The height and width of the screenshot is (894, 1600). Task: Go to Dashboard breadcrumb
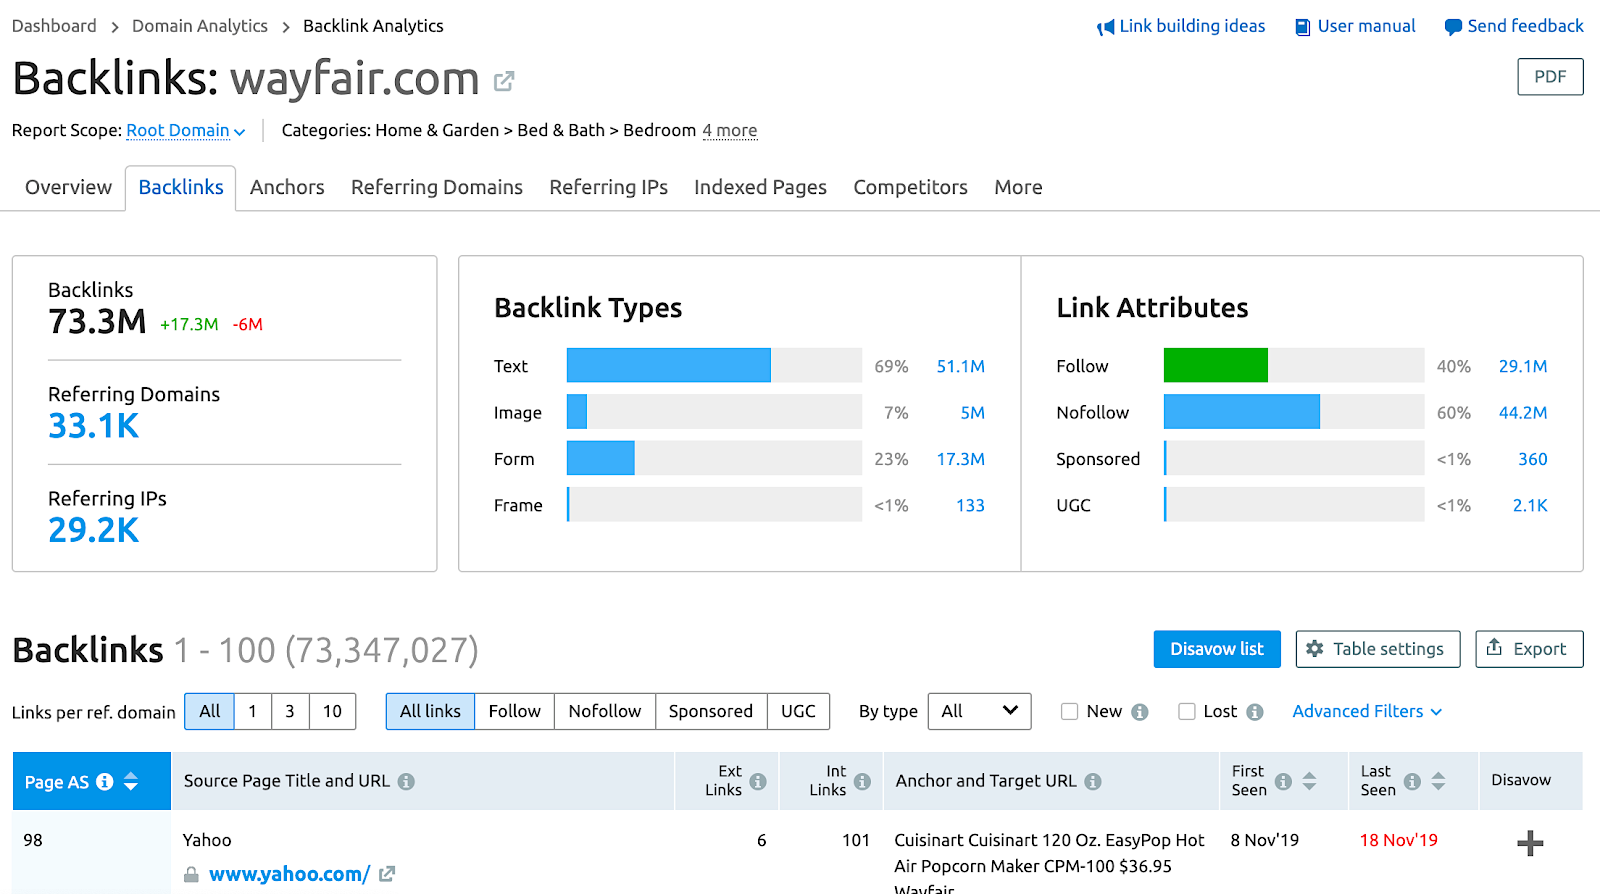coord(54,26)
